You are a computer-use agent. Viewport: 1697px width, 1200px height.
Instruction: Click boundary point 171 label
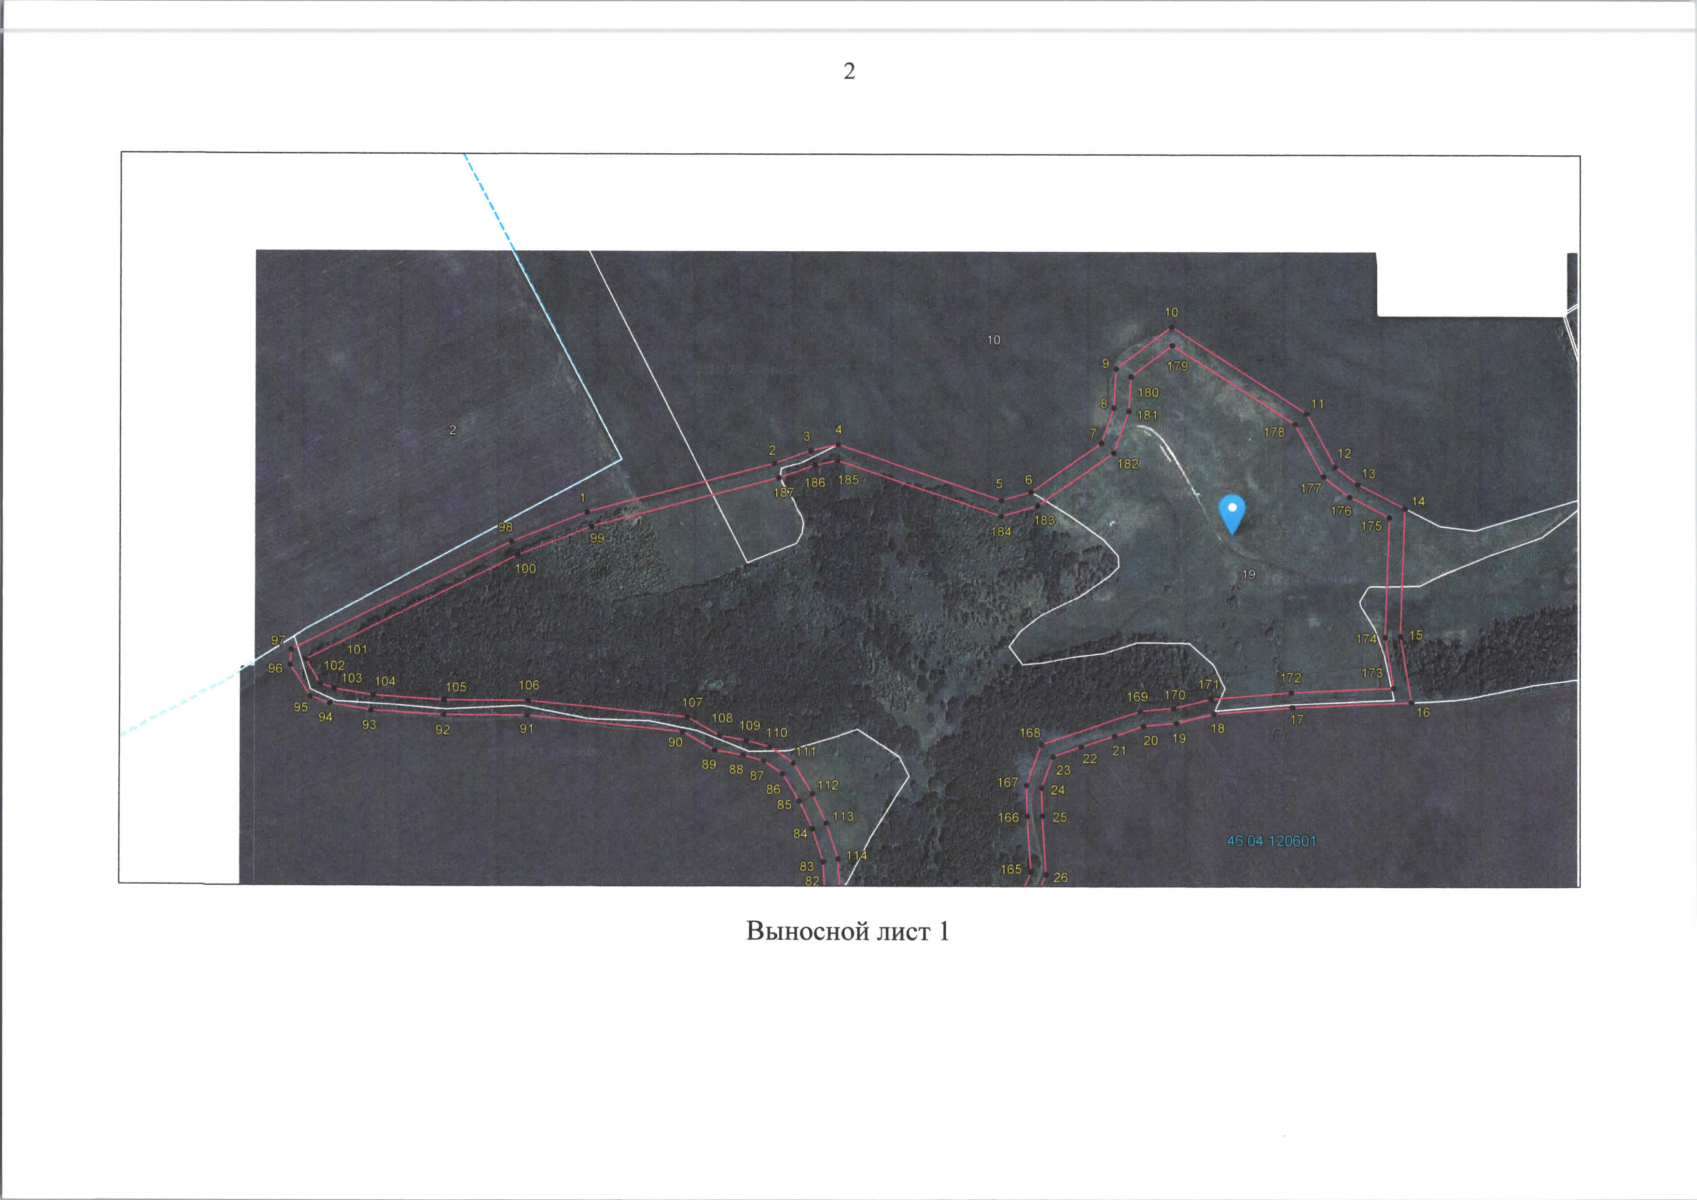coord(1209,685)
